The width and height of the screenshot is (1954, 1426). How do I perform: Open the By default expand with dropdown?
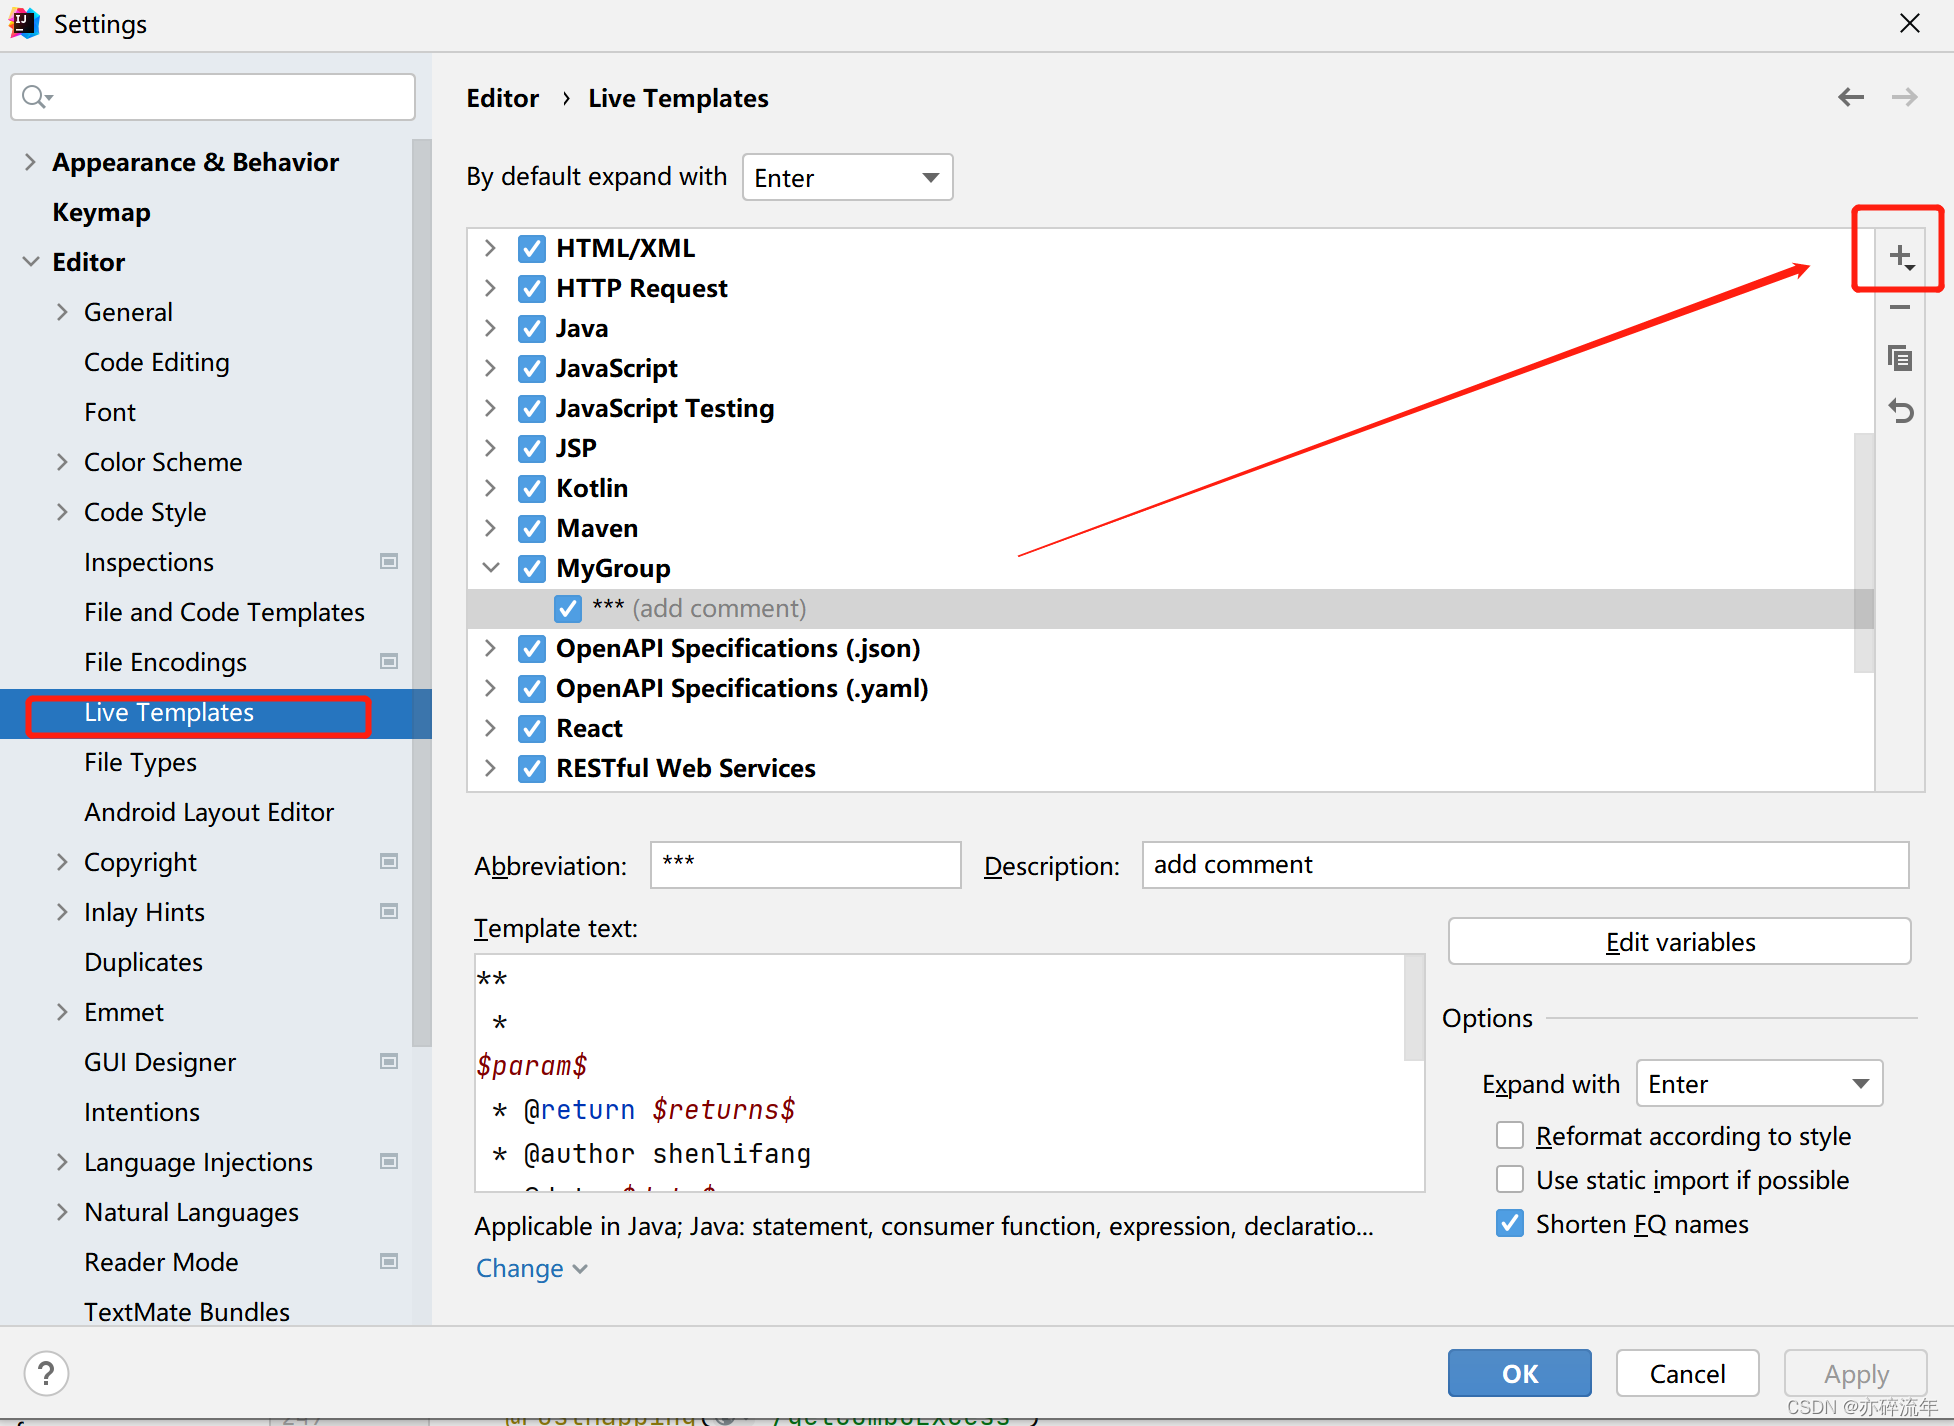(x=847, y=177)
